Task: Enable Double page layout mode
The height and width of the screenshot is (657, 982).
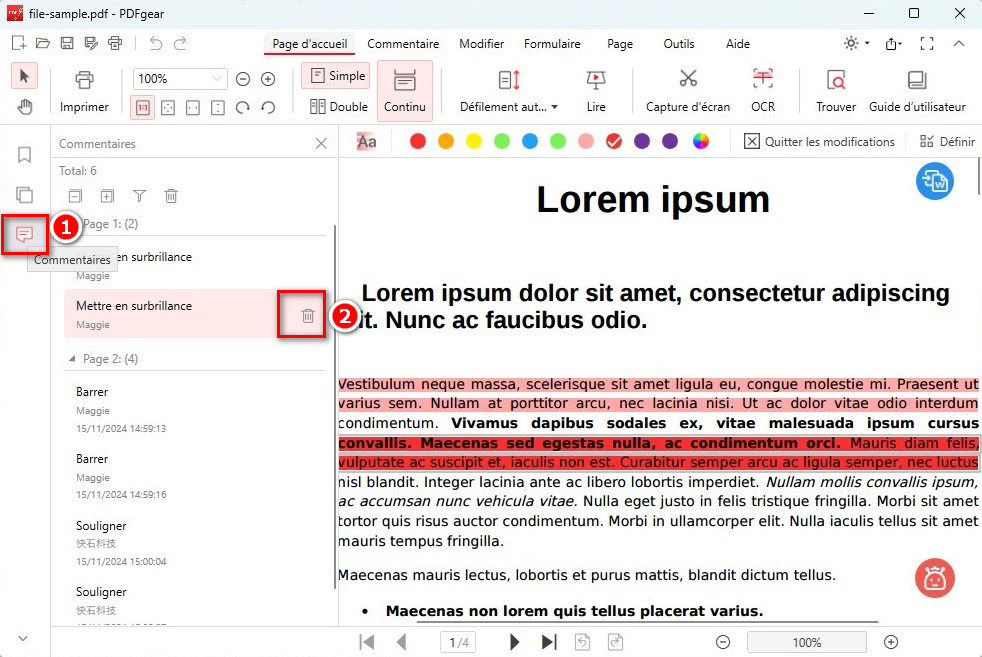Action: [x=336, y=105]
